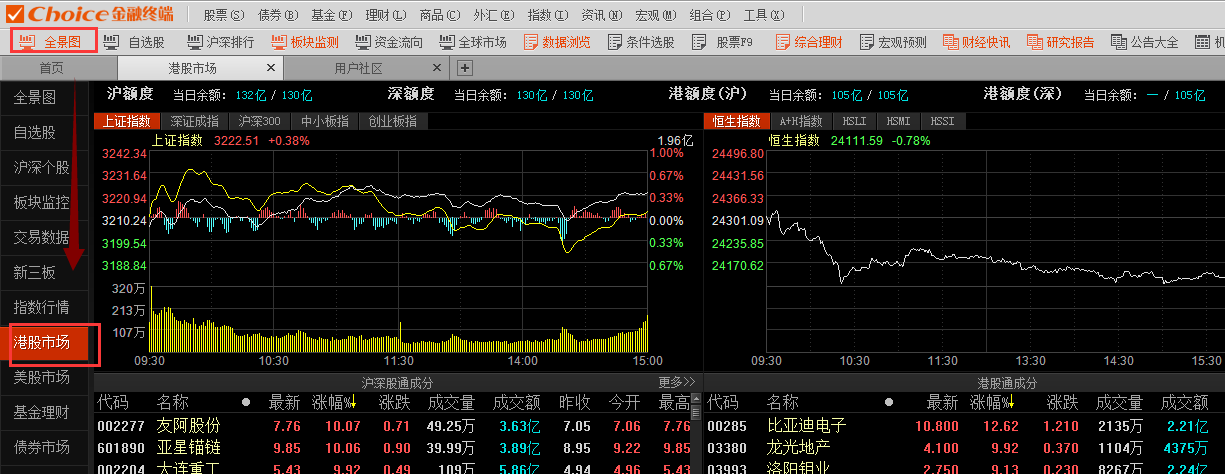Switch to the 用户社区 tab
The height and width of the screenshot is (474, 1225).
[358, 68]
